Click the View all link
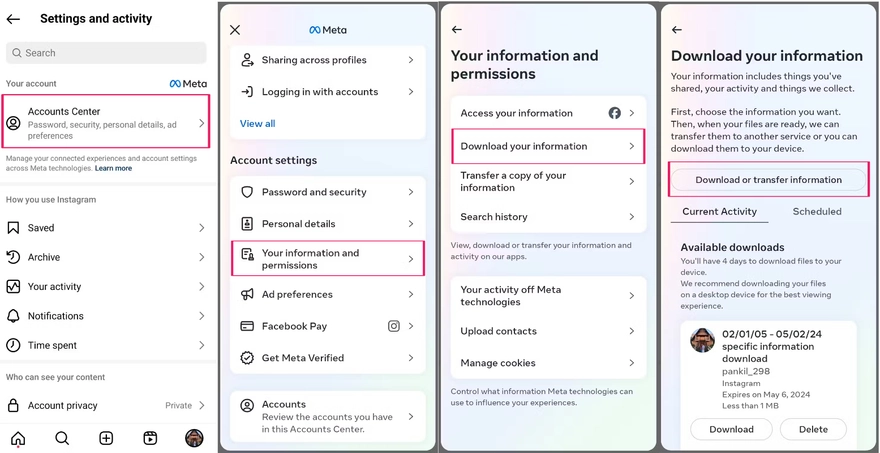This screenshot has height=453, width=880. coord(257,124)
